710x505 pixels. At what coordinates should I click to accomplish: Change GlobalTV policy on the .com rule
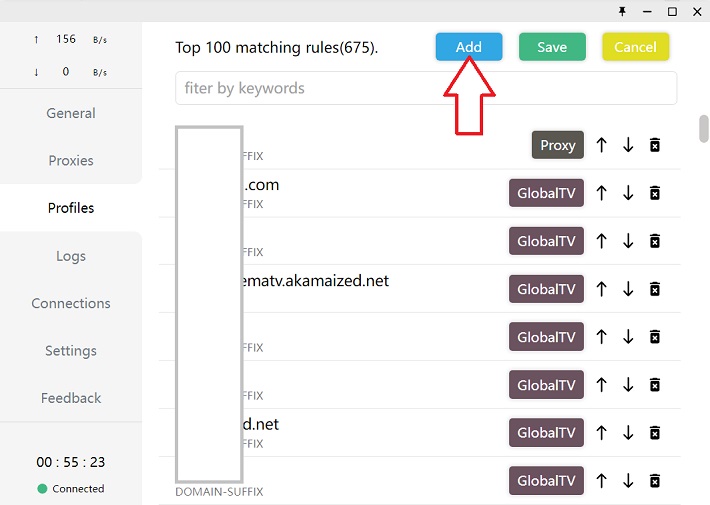546,193
